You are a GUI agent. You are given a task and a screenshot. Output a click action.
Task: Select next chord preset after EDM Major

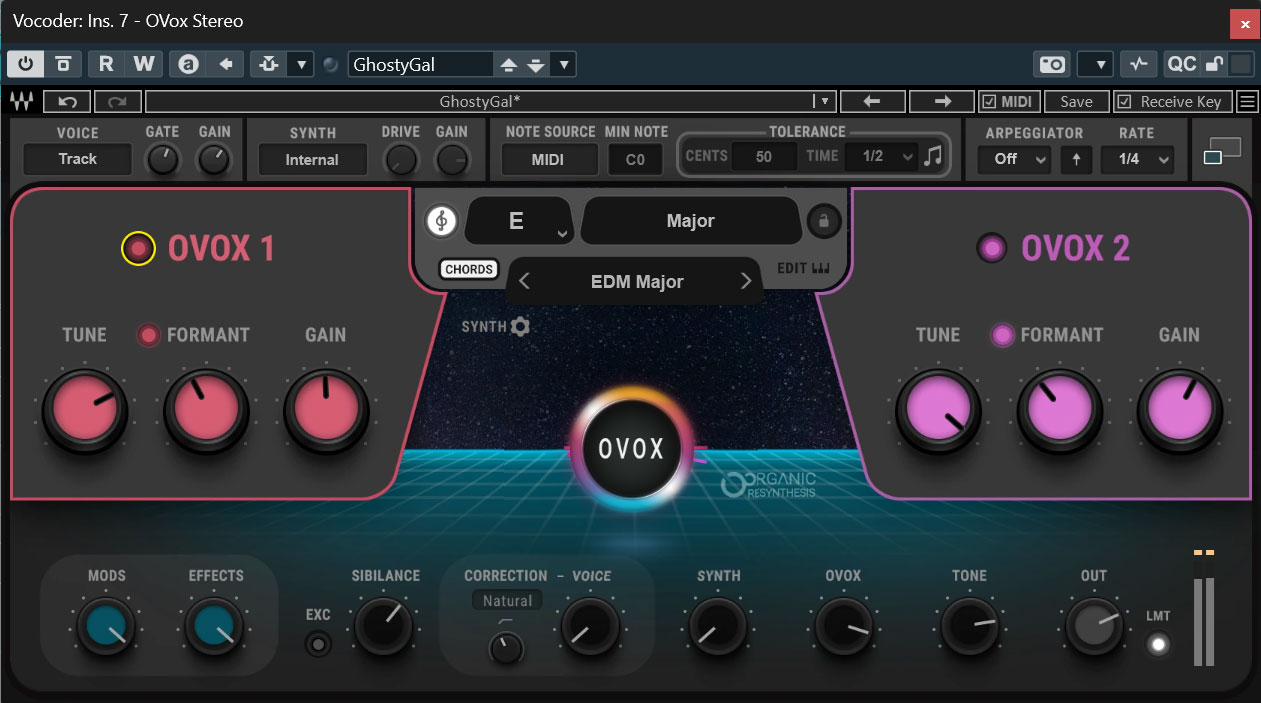[x=745, y=282]
